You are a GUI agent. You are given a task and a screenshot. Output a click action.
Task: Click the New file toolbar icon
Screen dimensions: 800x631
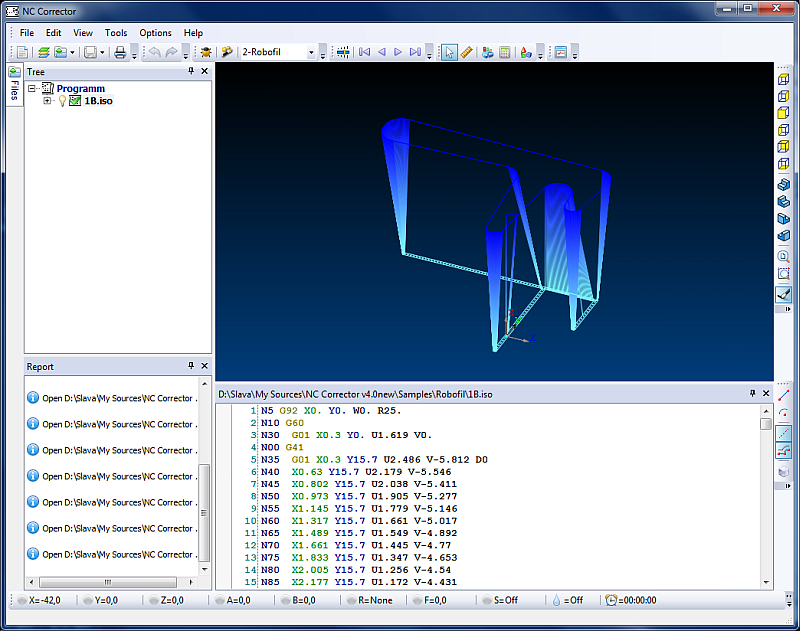[22, 52]
